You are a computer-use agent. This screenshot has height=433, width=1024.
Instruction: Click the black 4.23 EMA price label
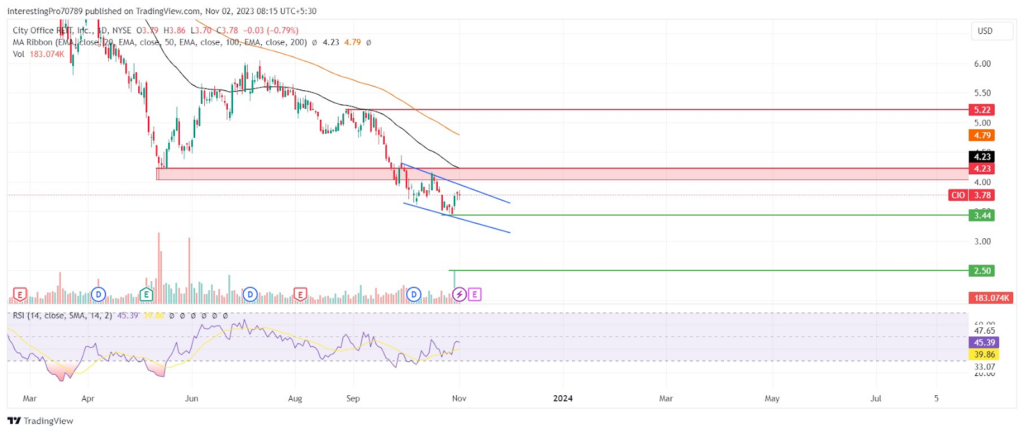982,157
